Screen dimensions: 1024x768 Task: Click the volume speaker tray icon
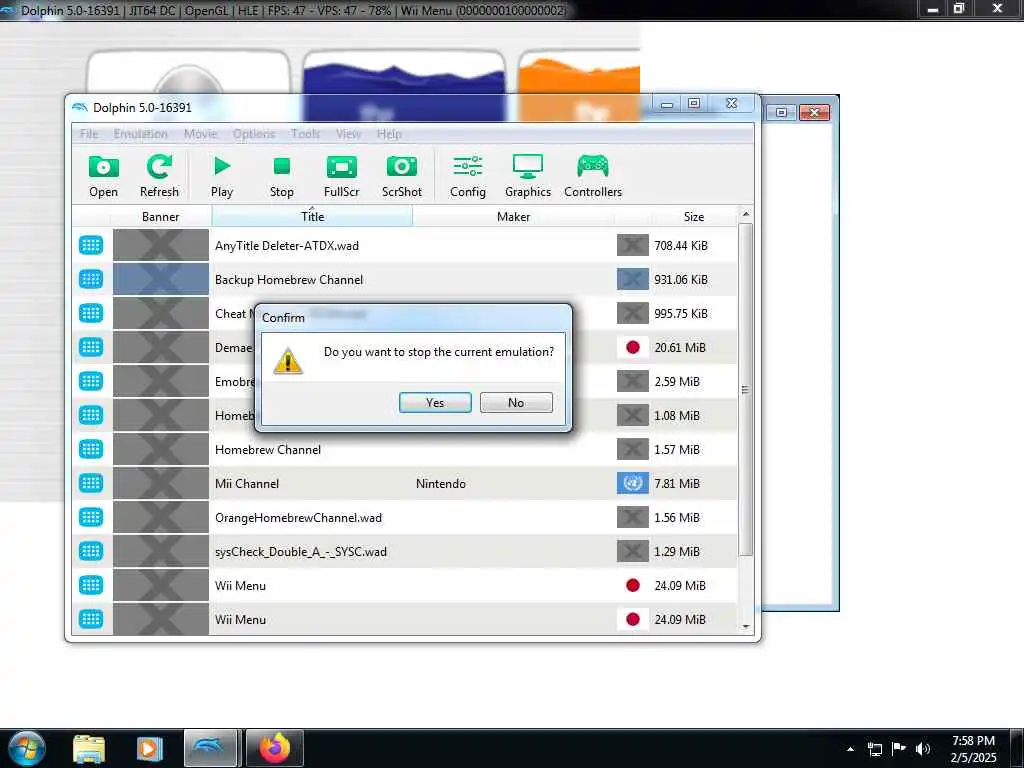point(923,749)
